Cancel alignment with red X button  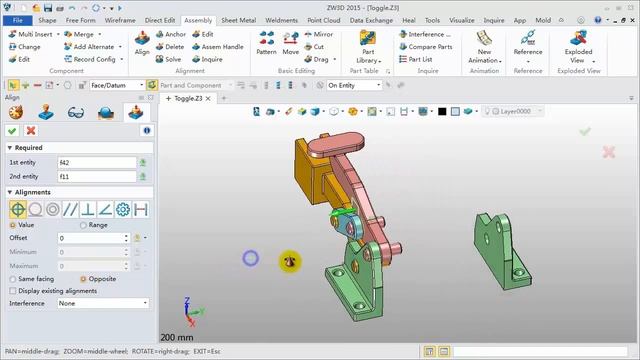31,131
